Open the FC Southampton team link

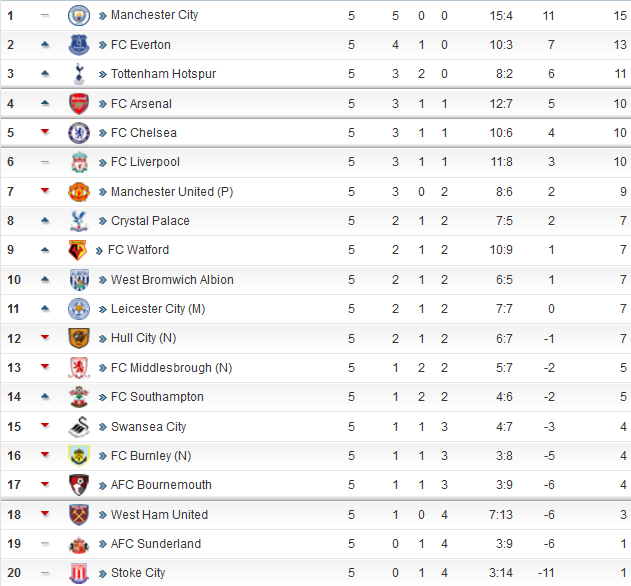(x=157, y=397)
